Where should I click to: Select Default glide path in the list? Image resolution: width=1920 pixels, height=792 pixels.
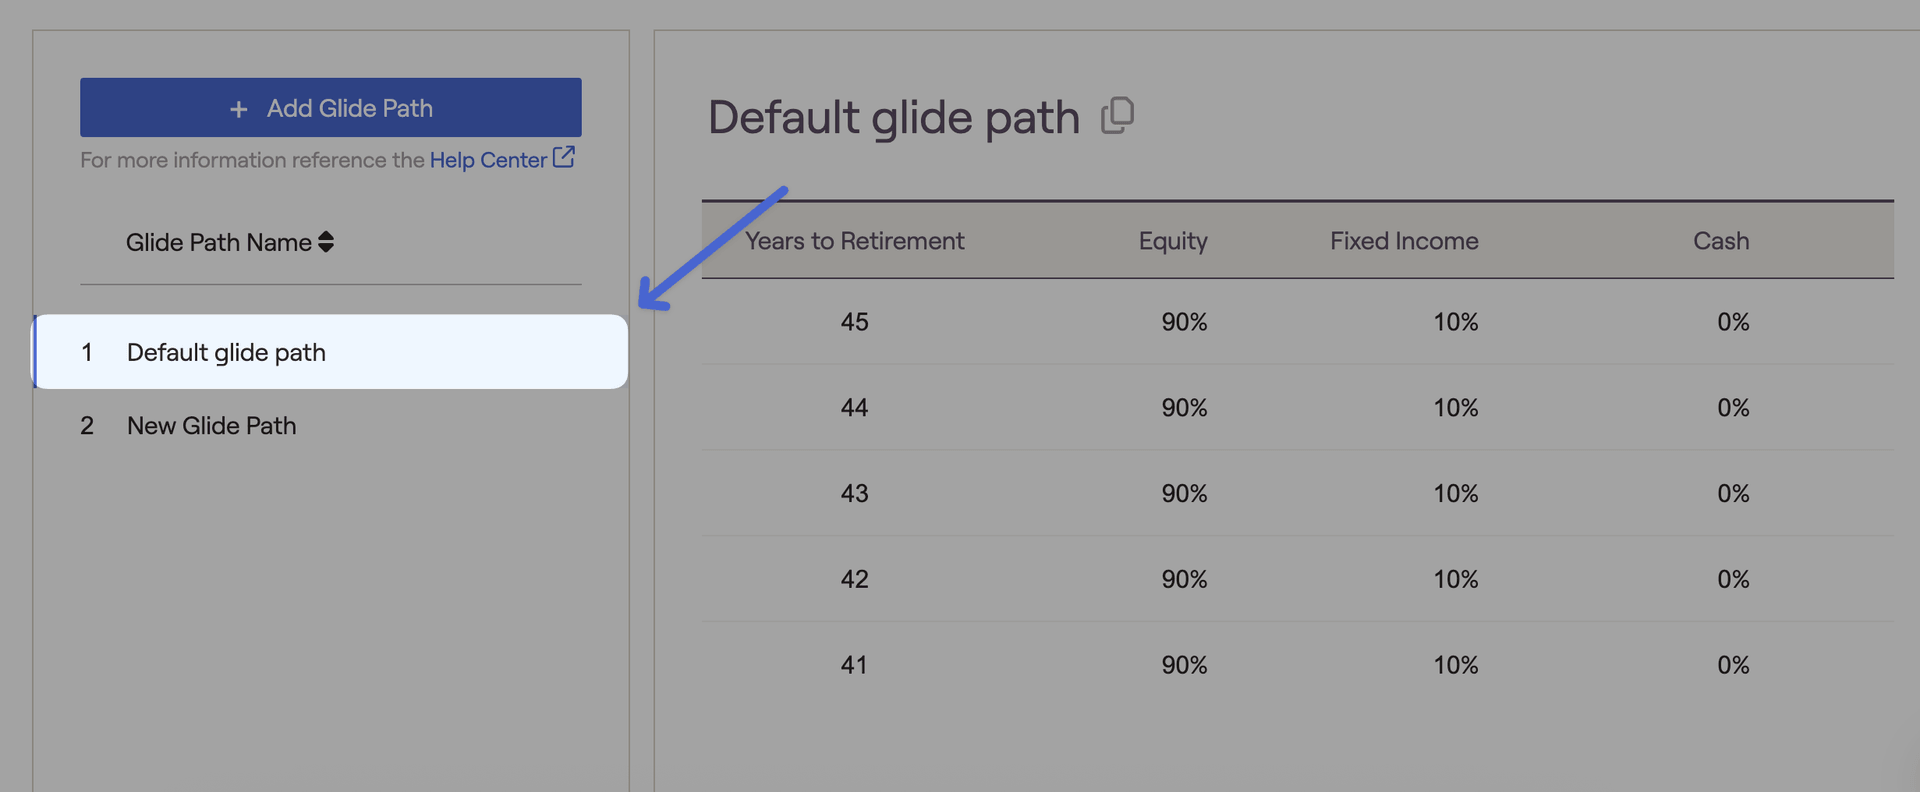pyautogui.click(x=226, y=352)
